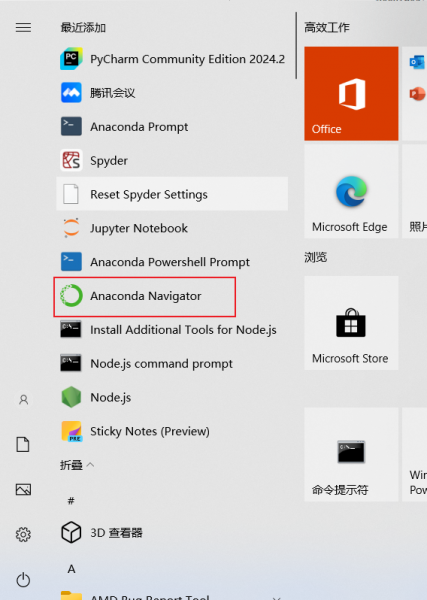
Task: Click the Anaconda Prompt terminal icon
Action: pos(71,126)
